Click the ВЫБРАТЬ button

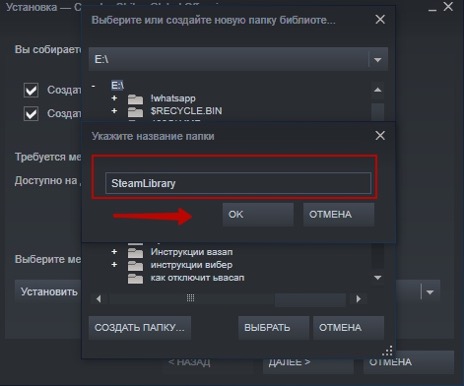[274, 328]
